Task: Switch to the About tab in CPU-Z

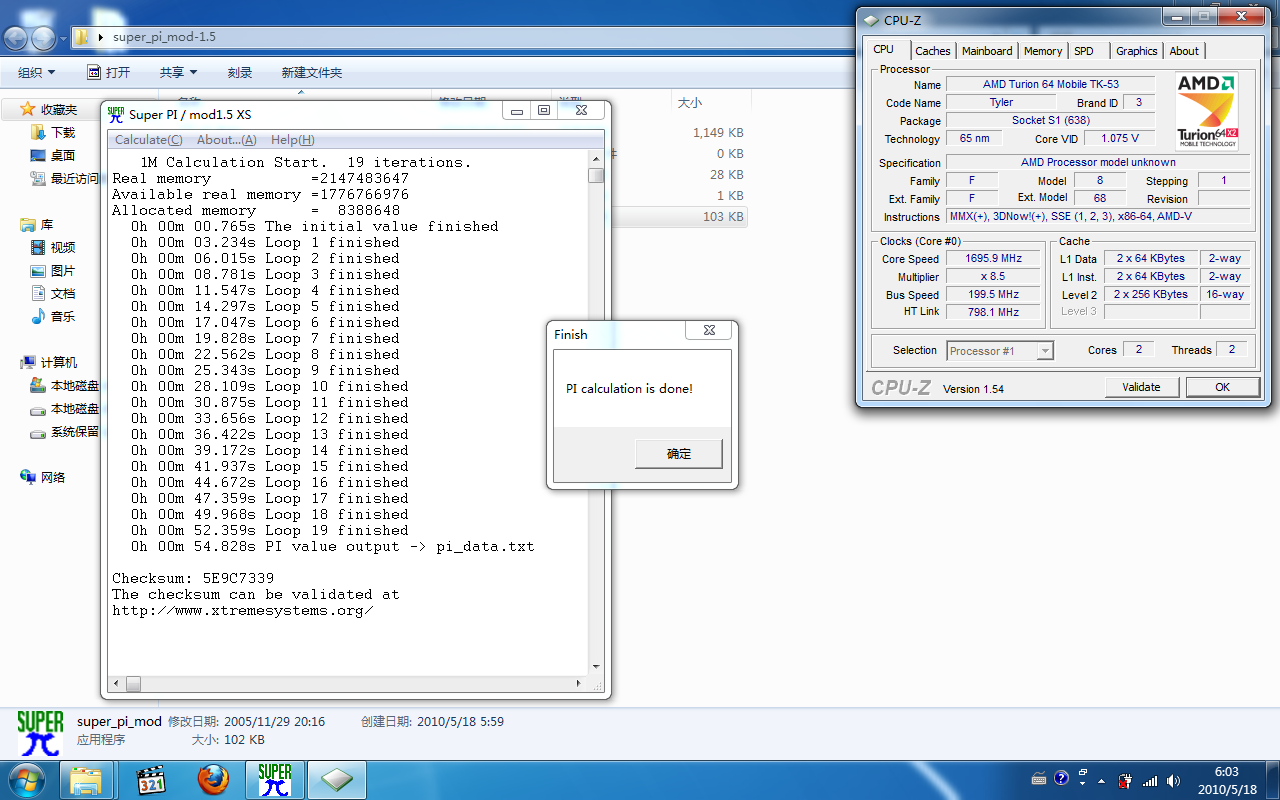Action: (1184, 51)
